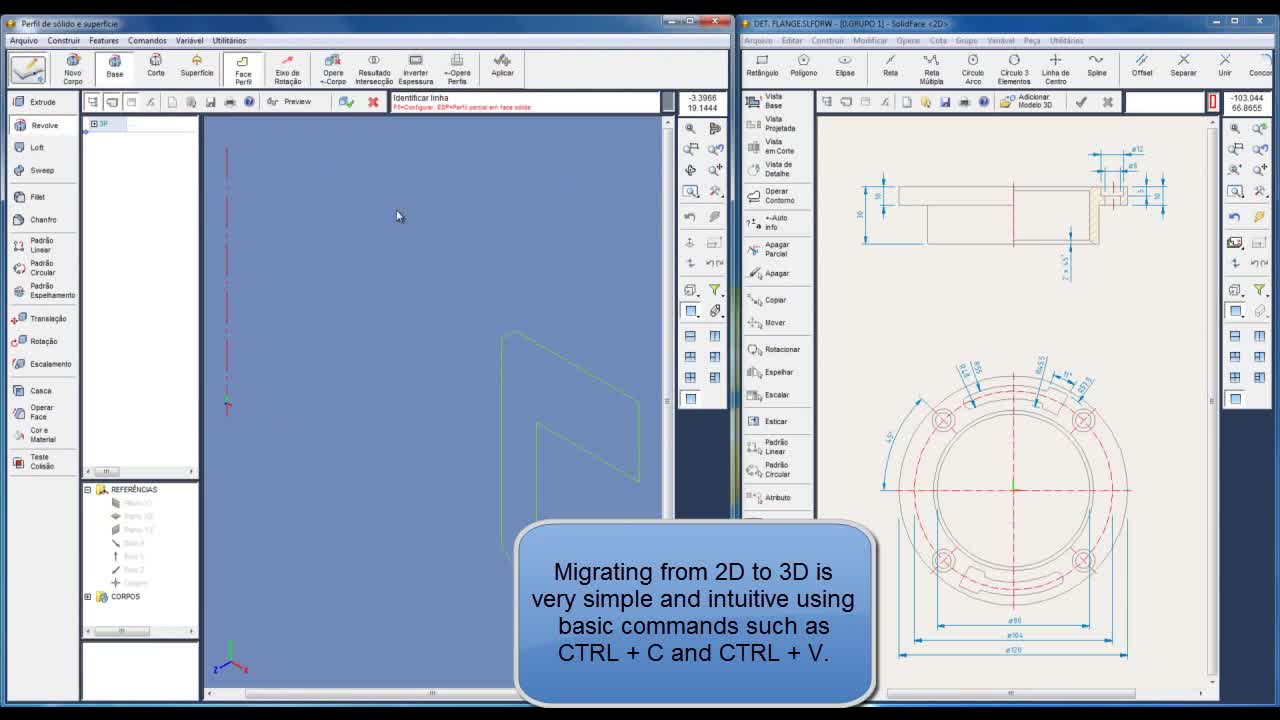
Task: Click the Eixo de Rotação tool
Action: [287, 68]
